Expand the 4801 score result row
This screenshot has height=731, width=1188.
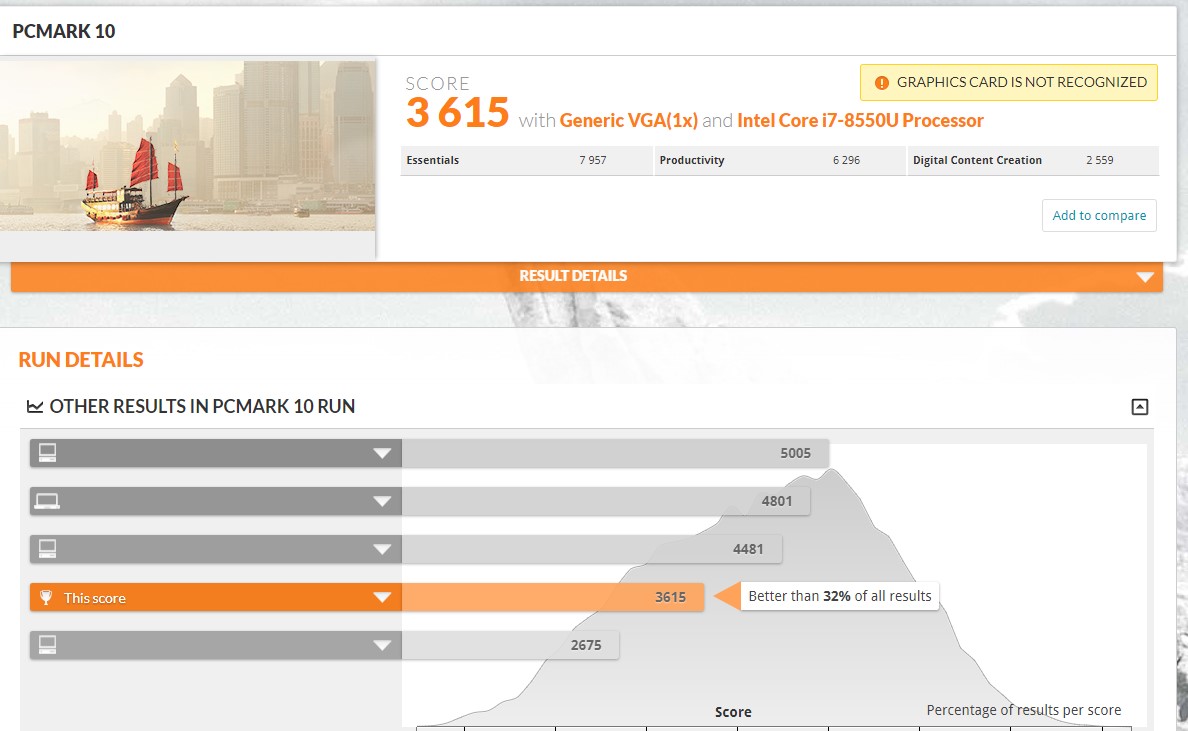click(x=382, y=501)
